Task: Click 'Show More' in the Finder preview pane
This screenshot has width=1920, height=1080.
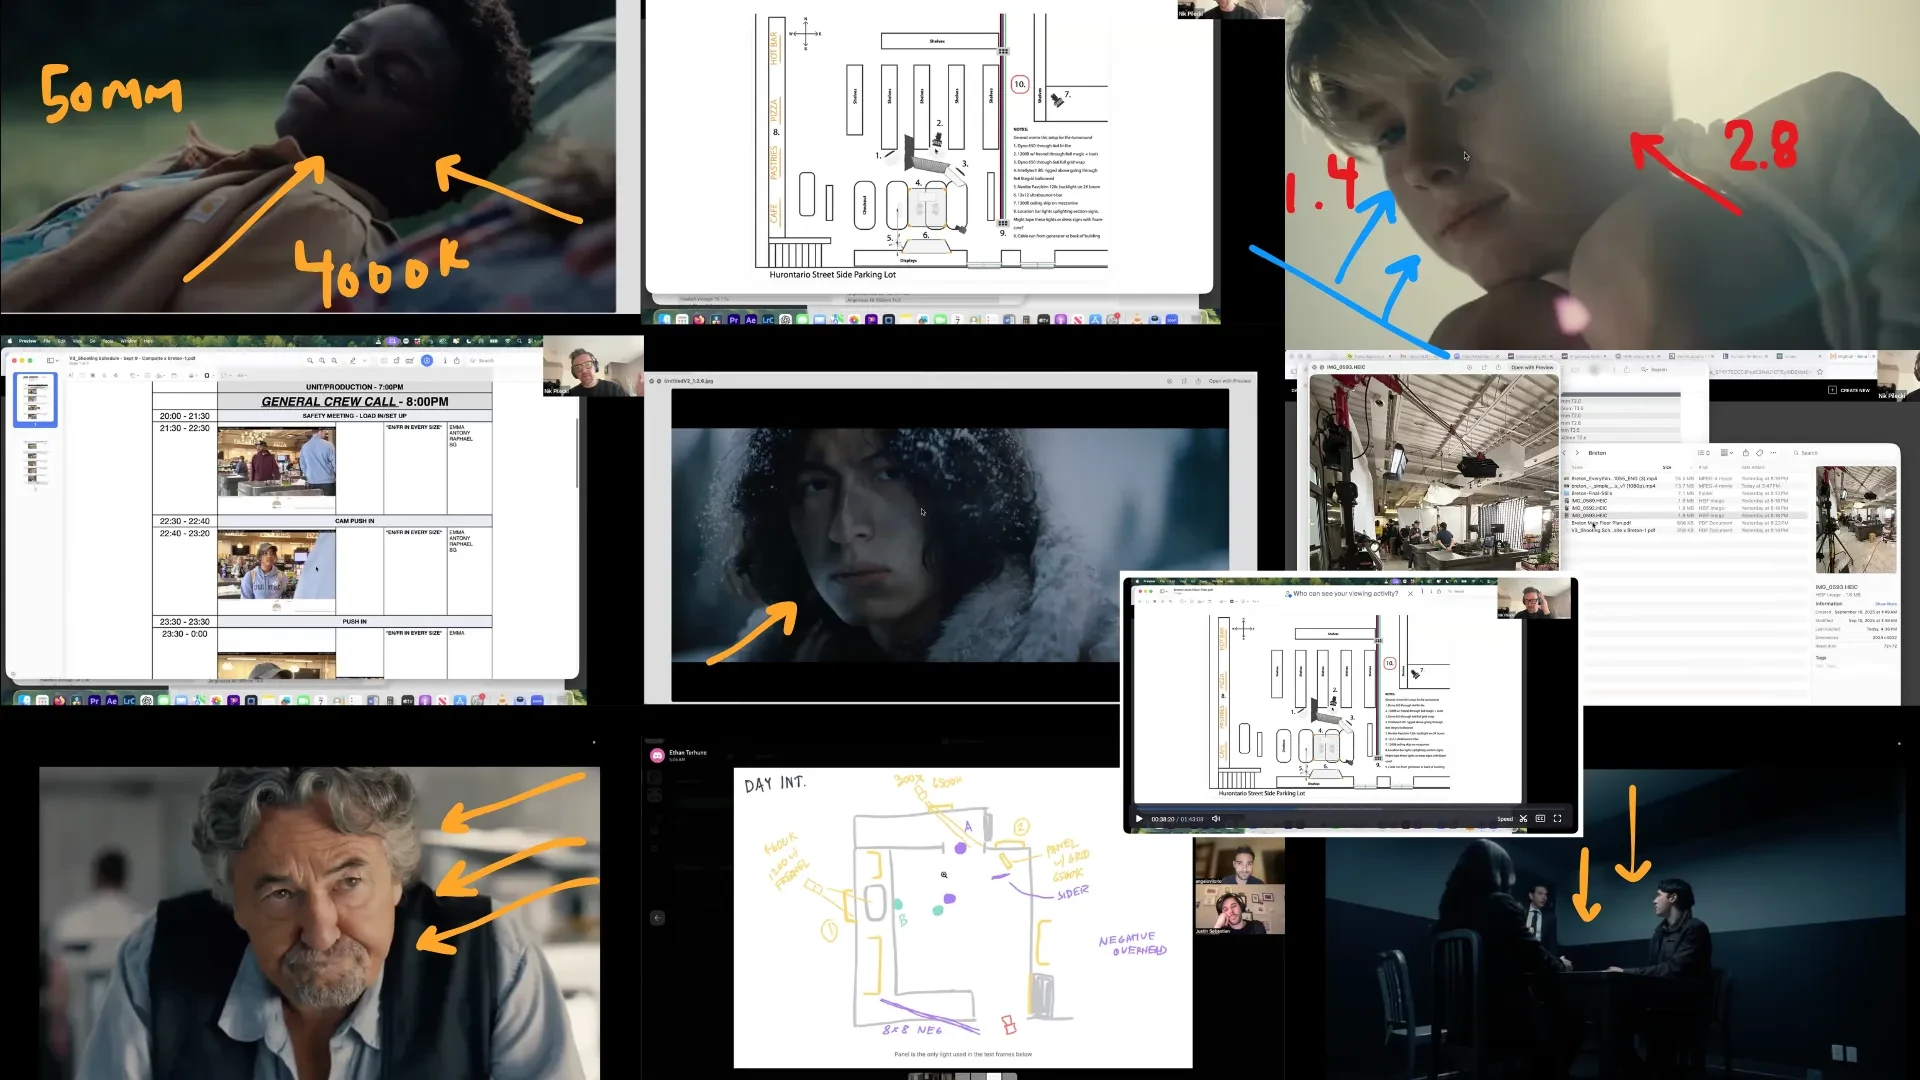Action: [x=1886, y=604]
